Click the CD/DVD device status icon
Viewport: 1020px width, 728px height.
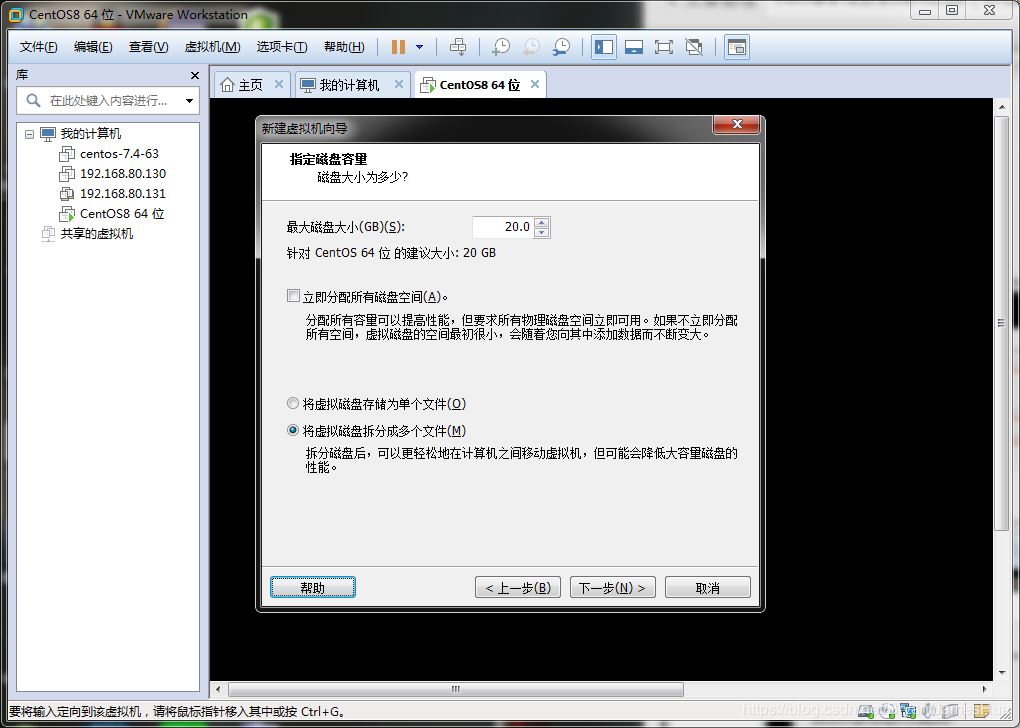pos(887,710)
